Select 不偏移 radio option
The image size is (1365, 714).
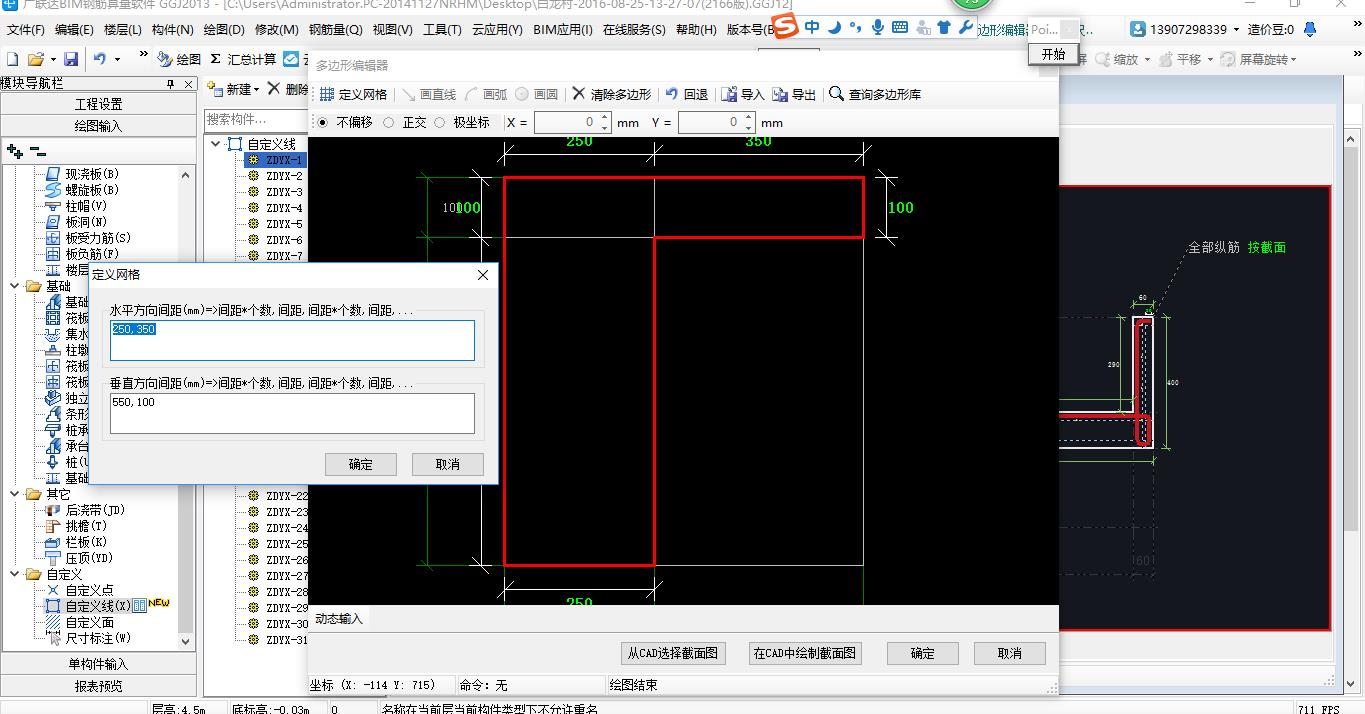344,122
